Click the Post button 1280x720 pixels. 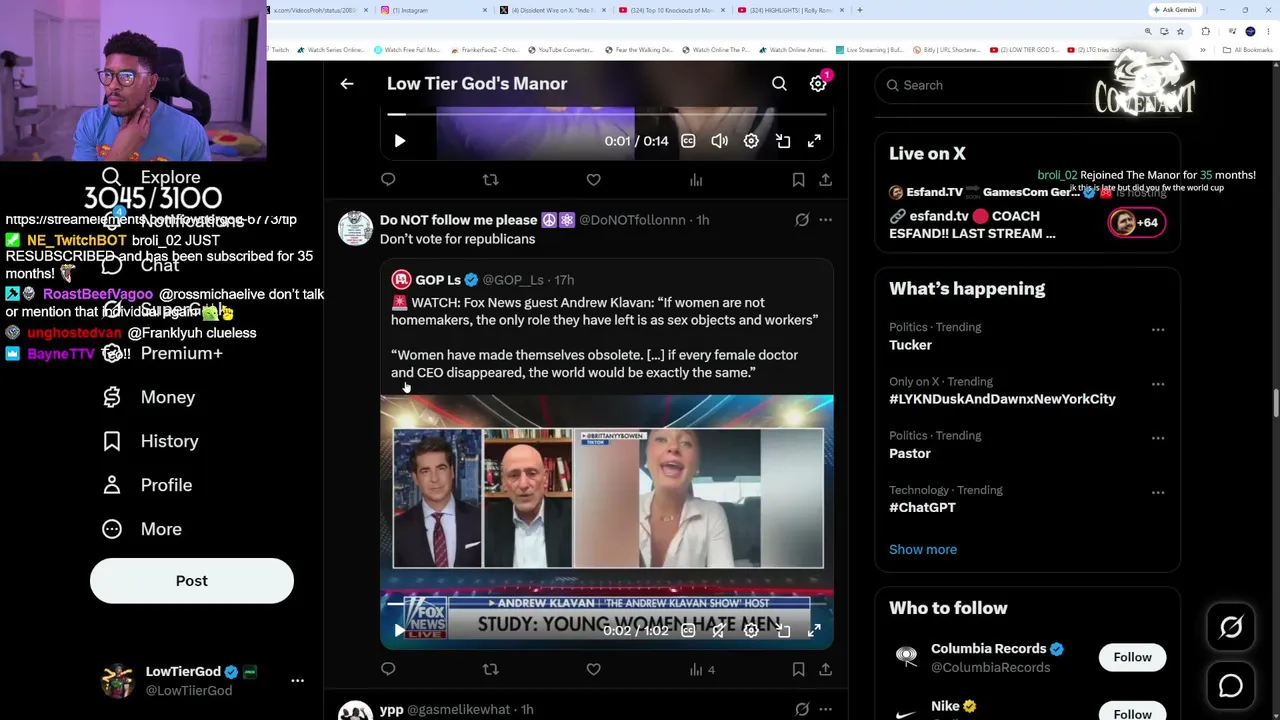click(192, 581)
